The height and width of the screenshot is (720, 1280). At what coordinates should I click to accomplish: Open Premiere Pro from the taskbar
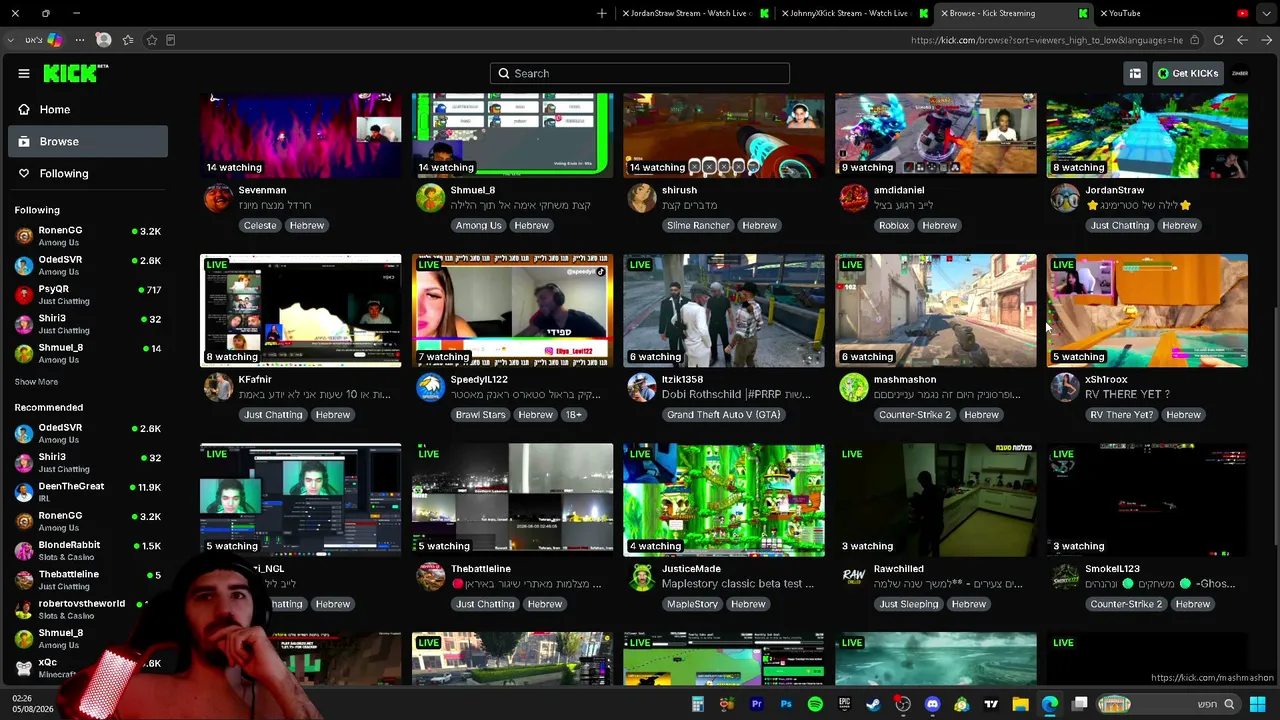point(756,705)
